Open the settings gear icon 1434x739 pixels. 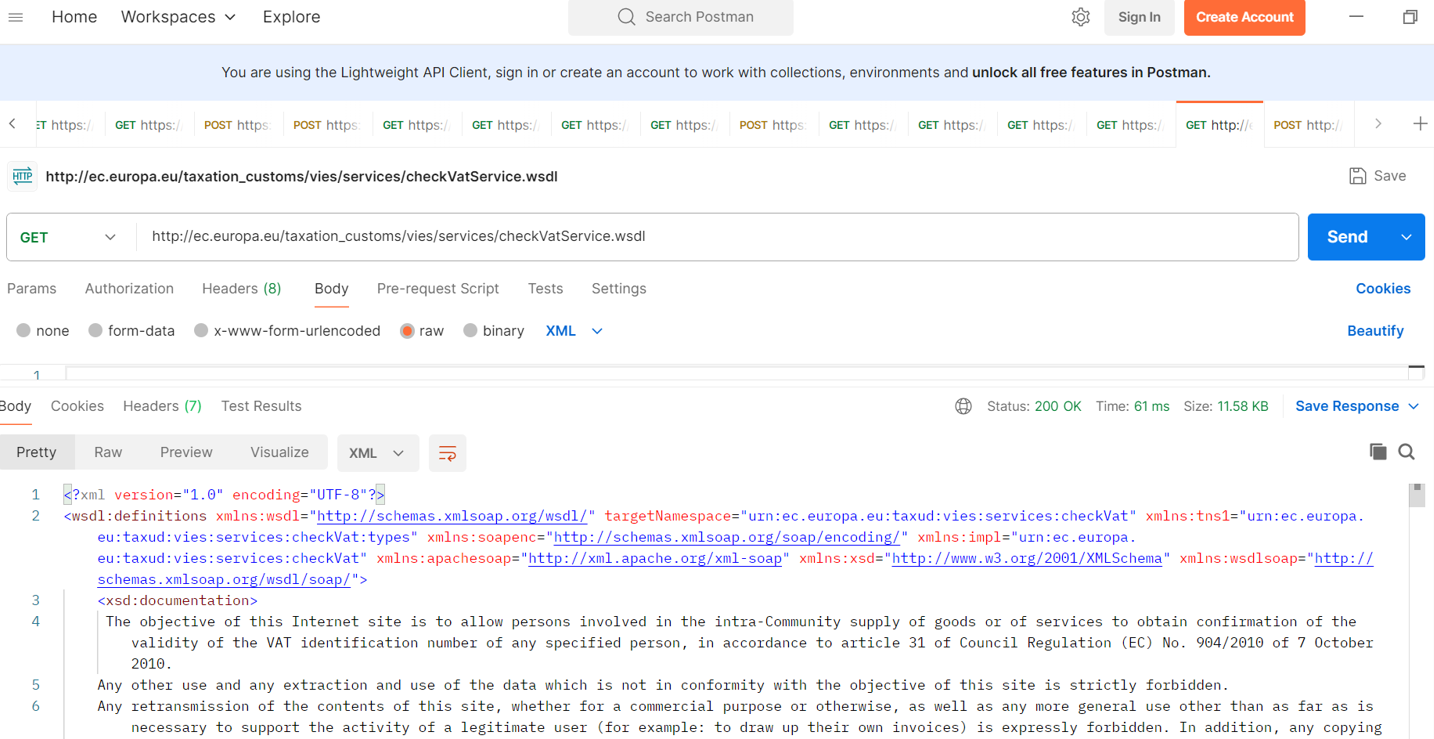click(x=1080, y=17)
